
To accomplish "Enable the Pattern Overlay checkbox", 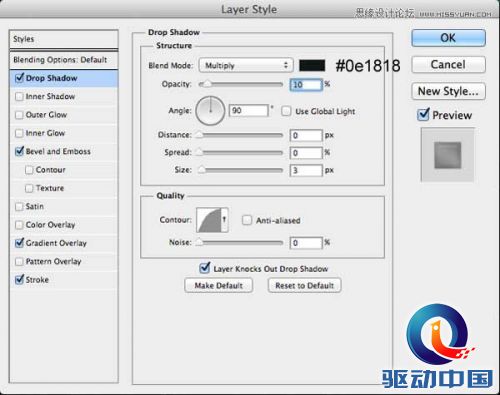I will [x=19, y=262].
